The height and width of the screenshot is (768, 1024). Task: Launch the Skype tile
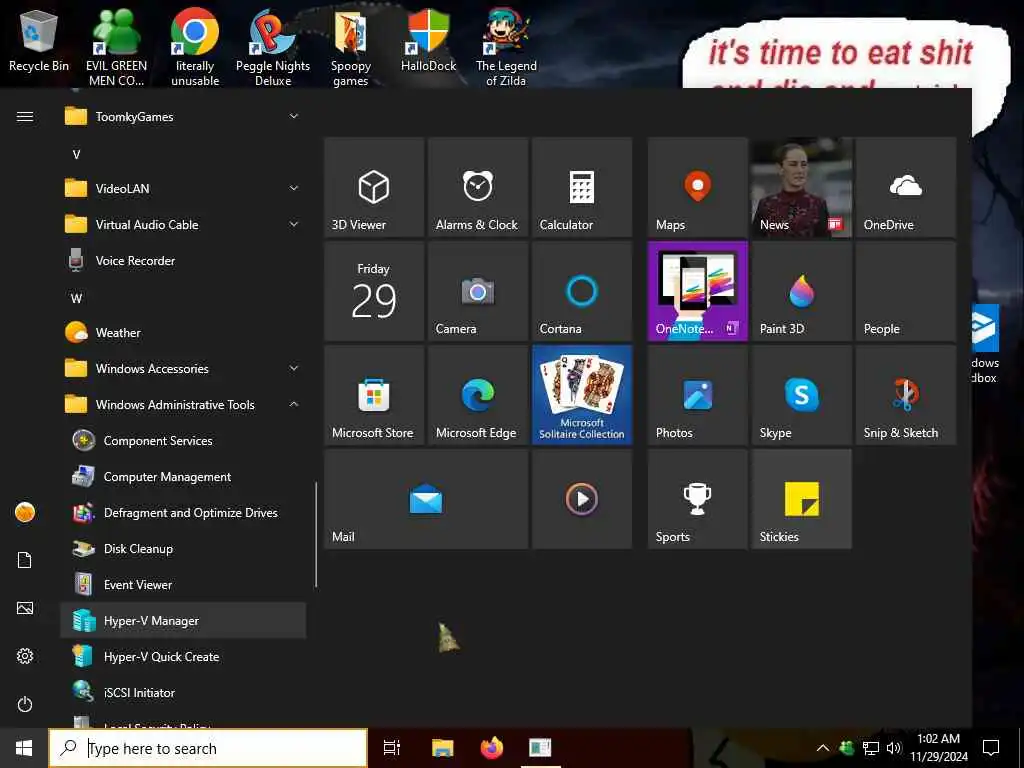(801, 395)
